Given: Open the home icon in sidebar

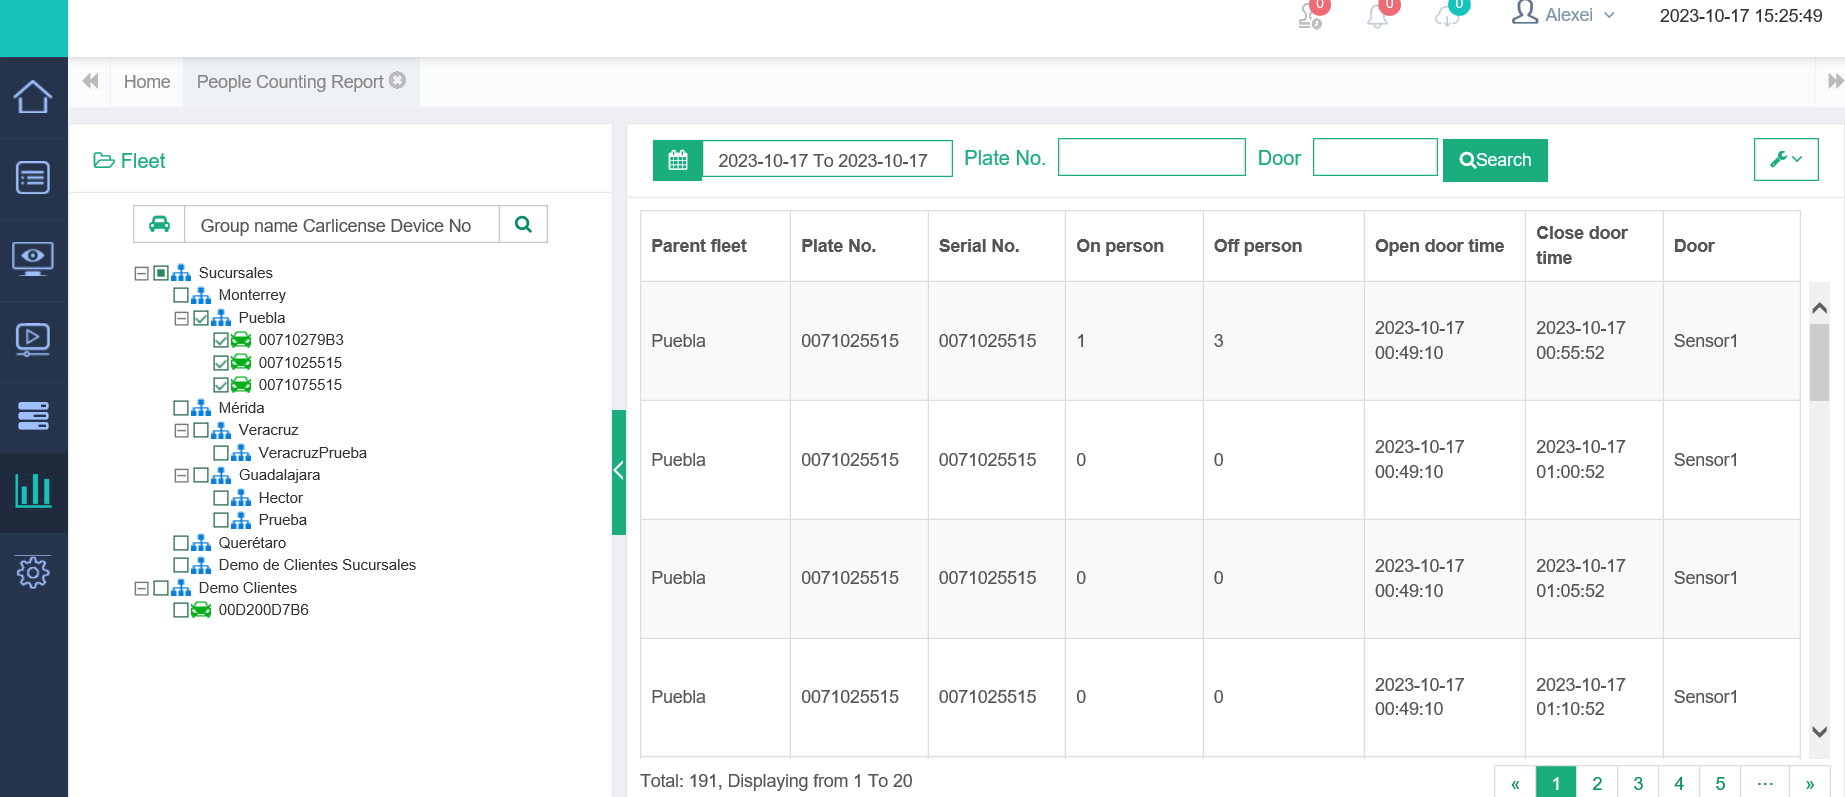Looking at the screenshot, I should tap(33, 97).
